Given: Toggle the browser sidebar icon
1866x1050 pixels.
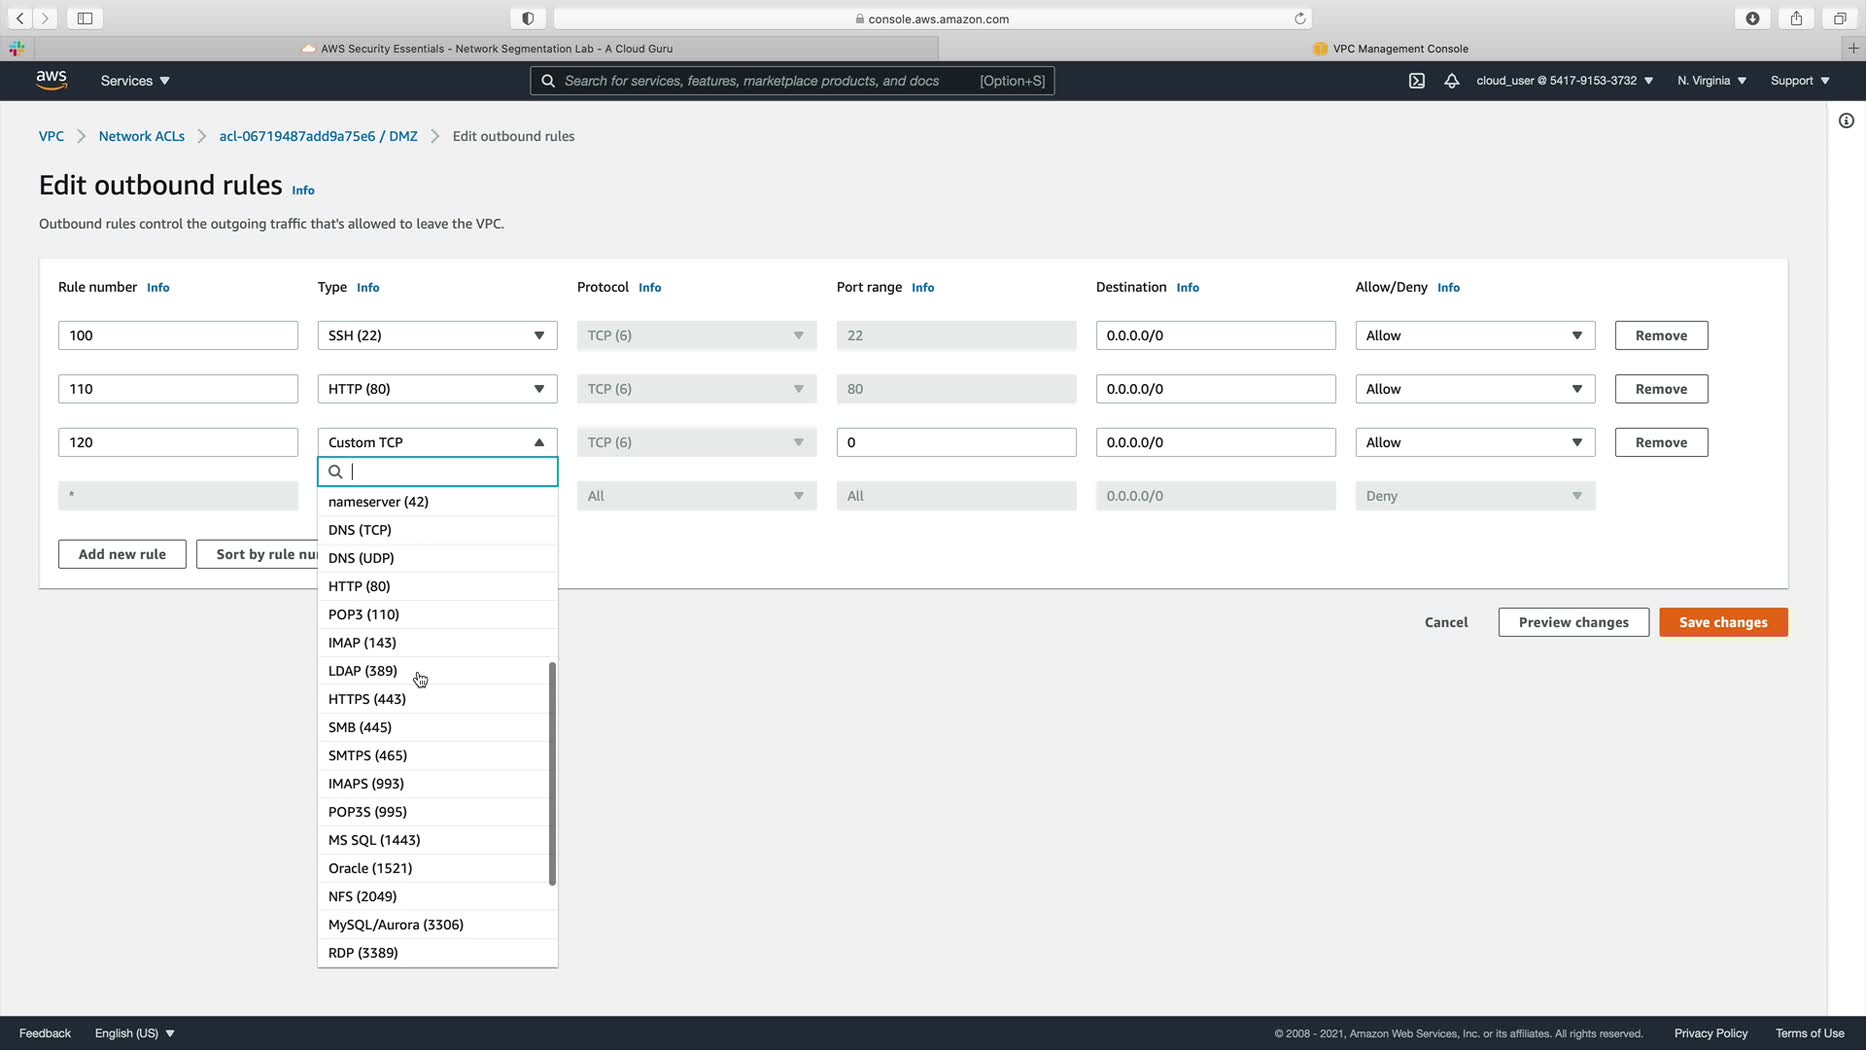Looking at the screenshot, I should (85, 18).
